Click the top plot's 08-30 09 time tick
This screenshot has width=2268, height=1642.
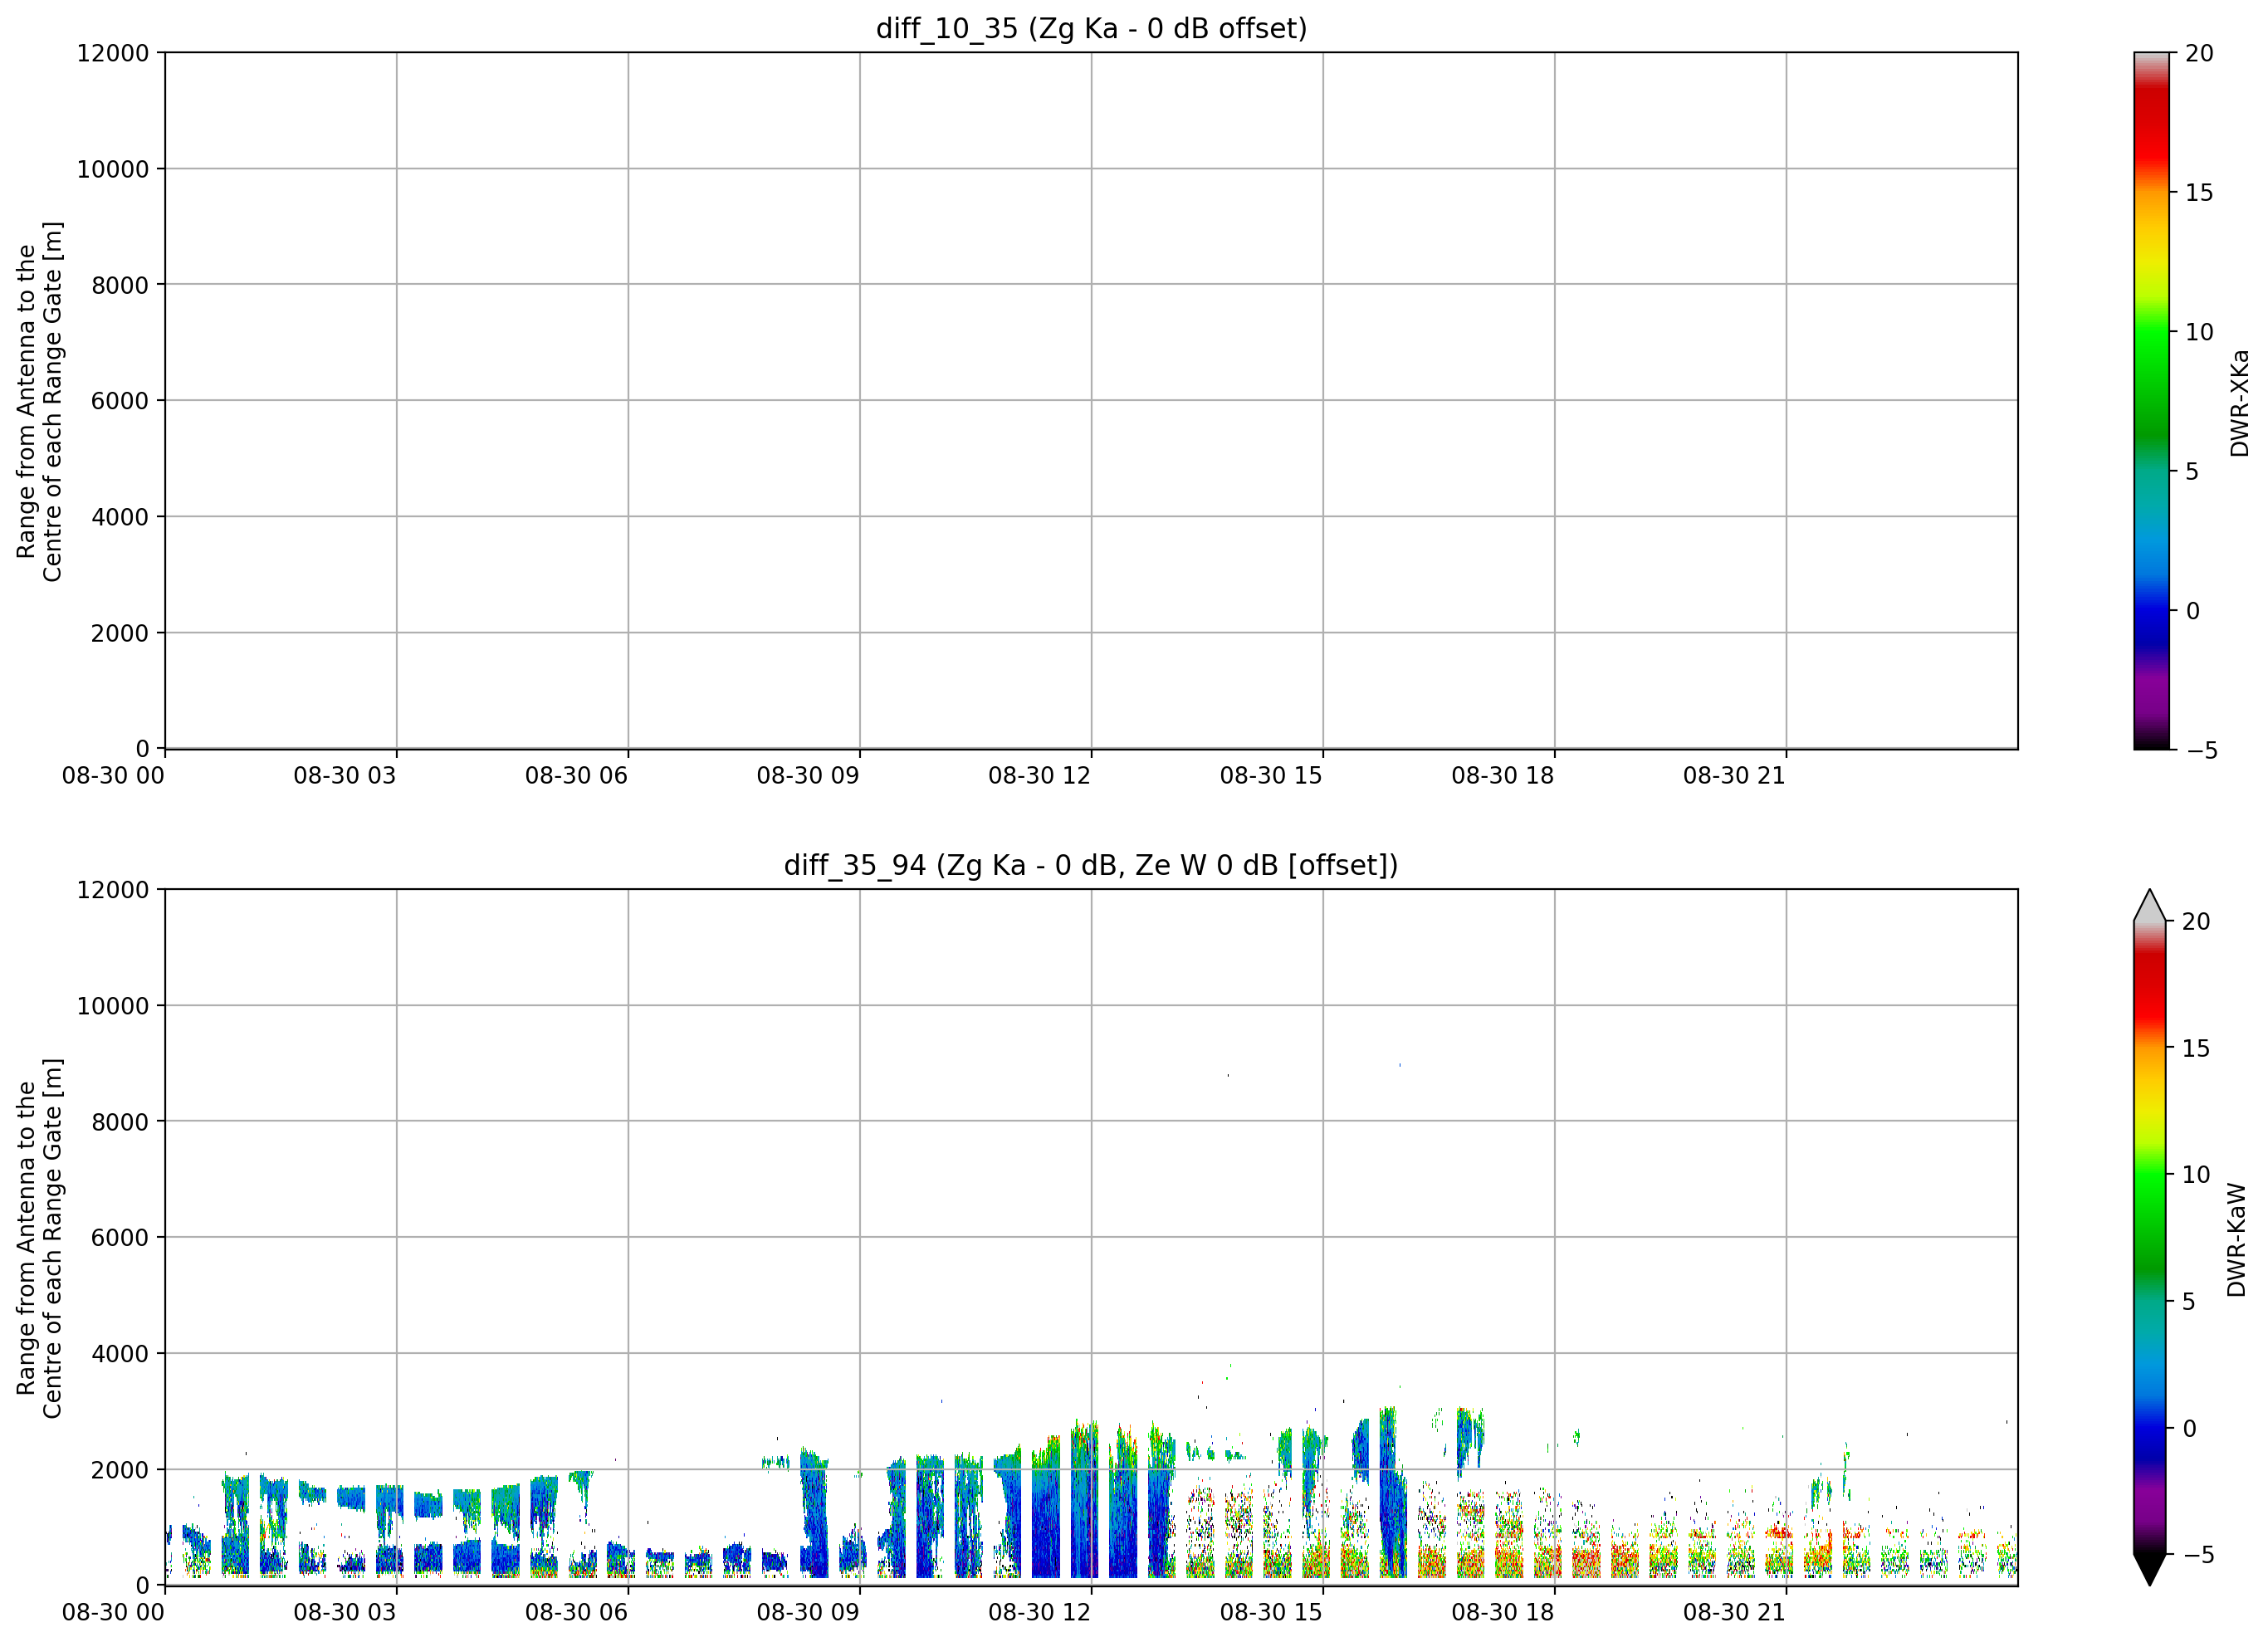click(808, 775)
